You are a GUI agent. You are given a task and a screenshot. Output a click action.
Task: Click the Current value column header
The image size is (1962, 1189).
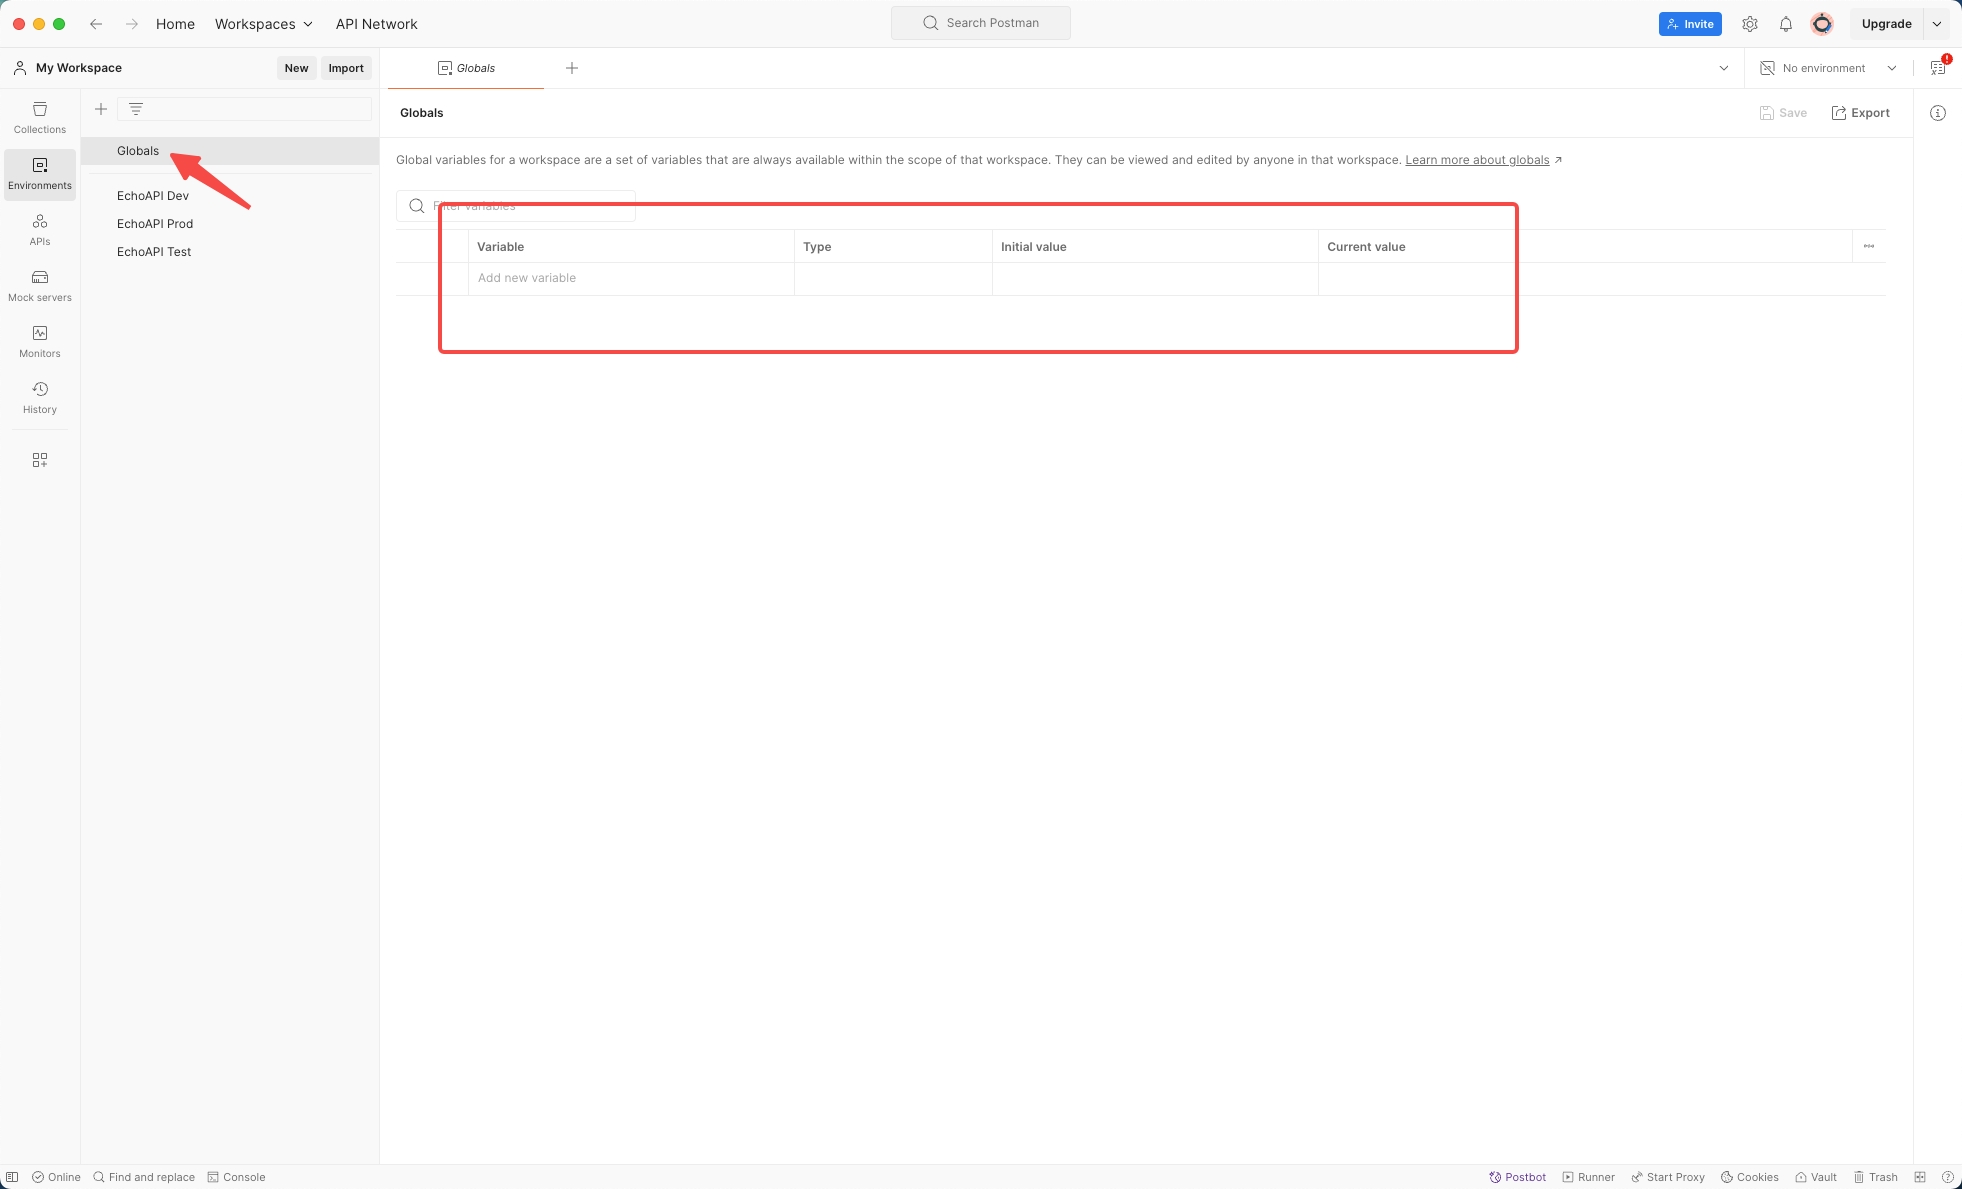[x=1585, y=247]
